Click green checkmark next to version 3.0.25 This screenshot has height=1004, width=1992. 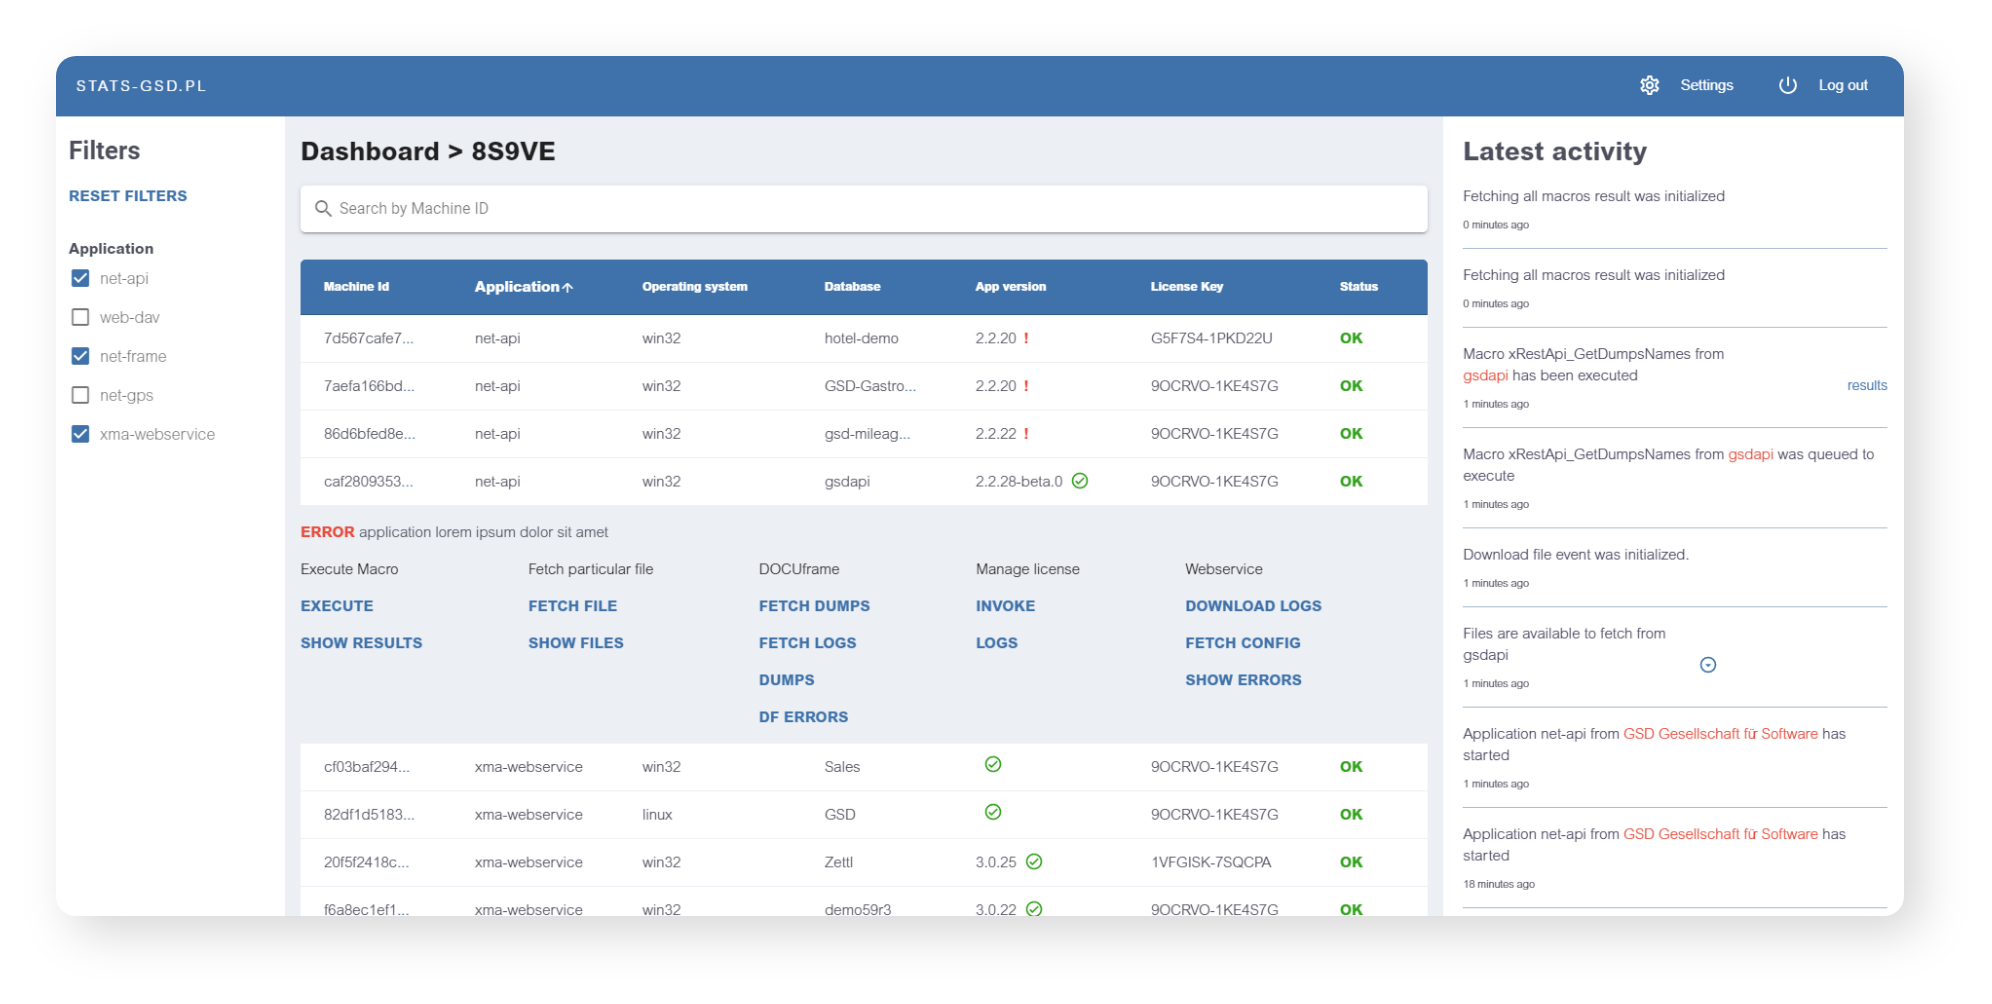coord(1034,862)
